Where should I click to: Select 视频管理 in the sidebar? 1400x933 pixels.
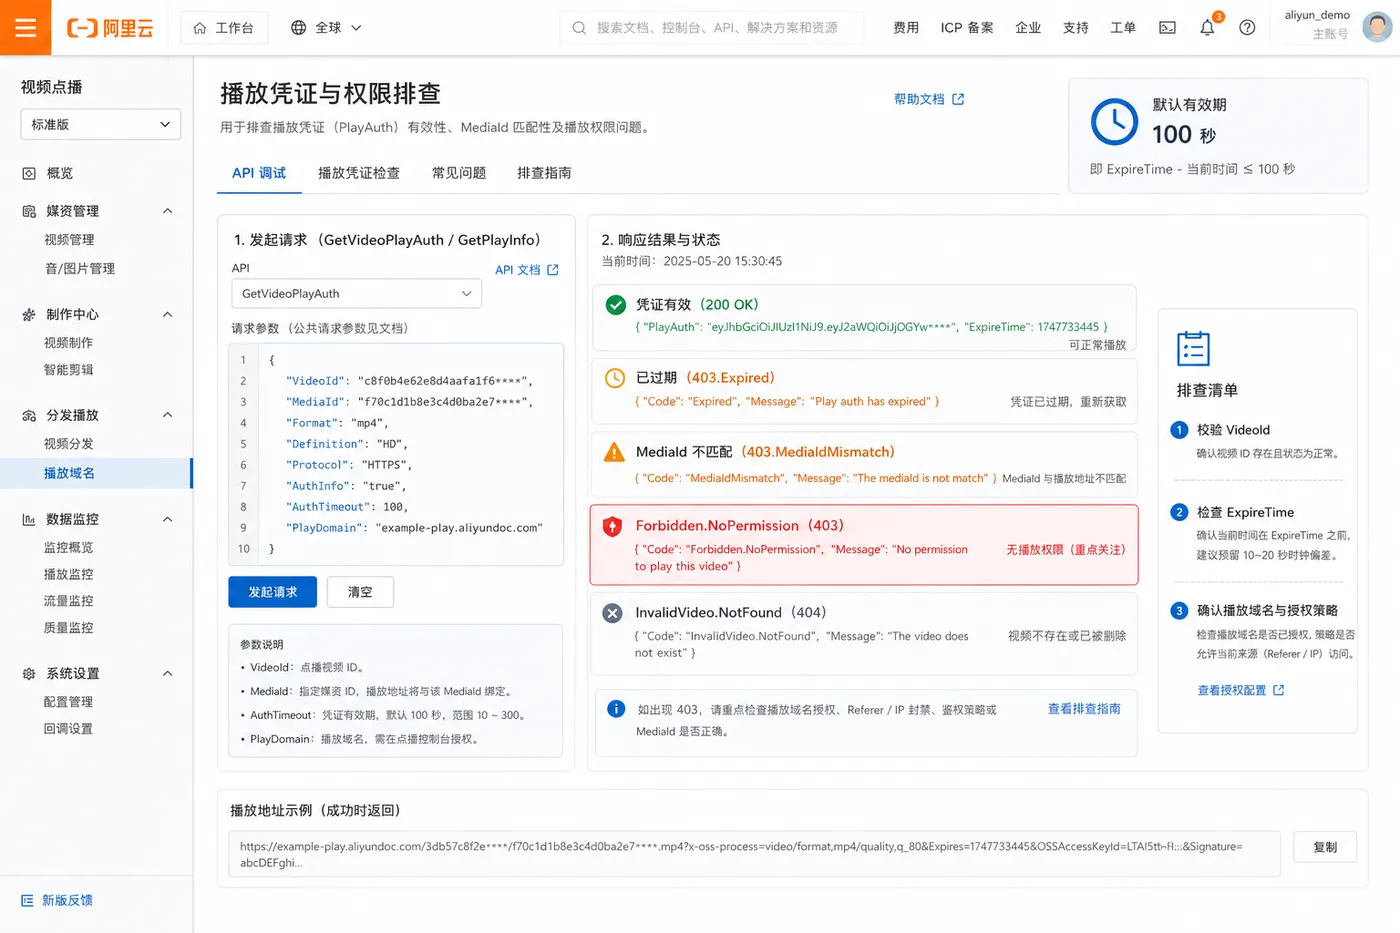[x=69, y=240]
